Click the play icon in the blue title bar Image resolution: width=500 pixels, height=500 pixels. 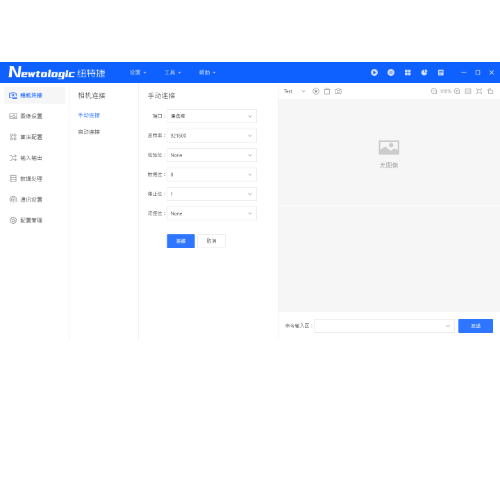(x=374, y=72)
